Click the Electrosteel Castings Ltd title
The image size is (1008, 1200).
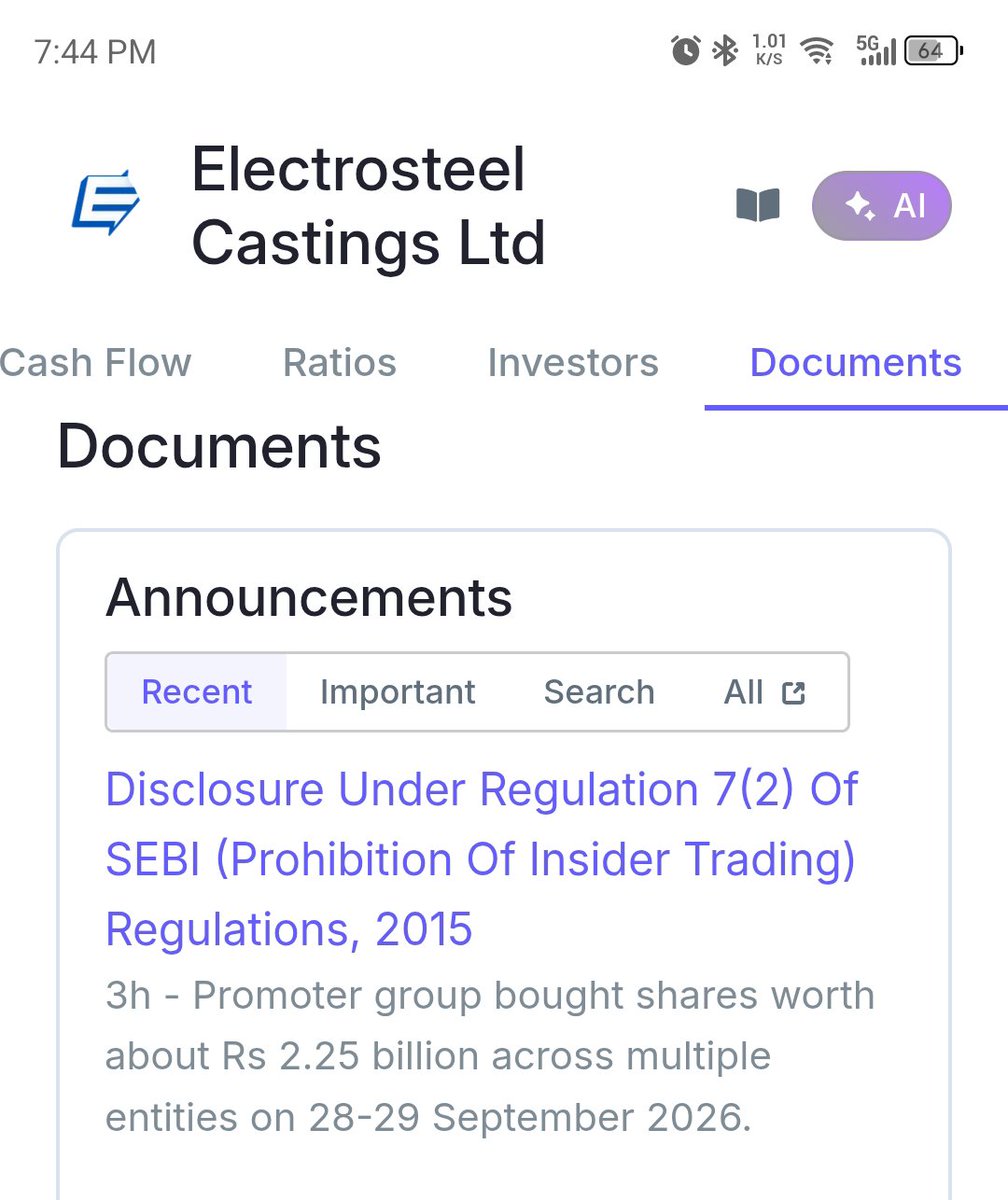pos(369,206)
